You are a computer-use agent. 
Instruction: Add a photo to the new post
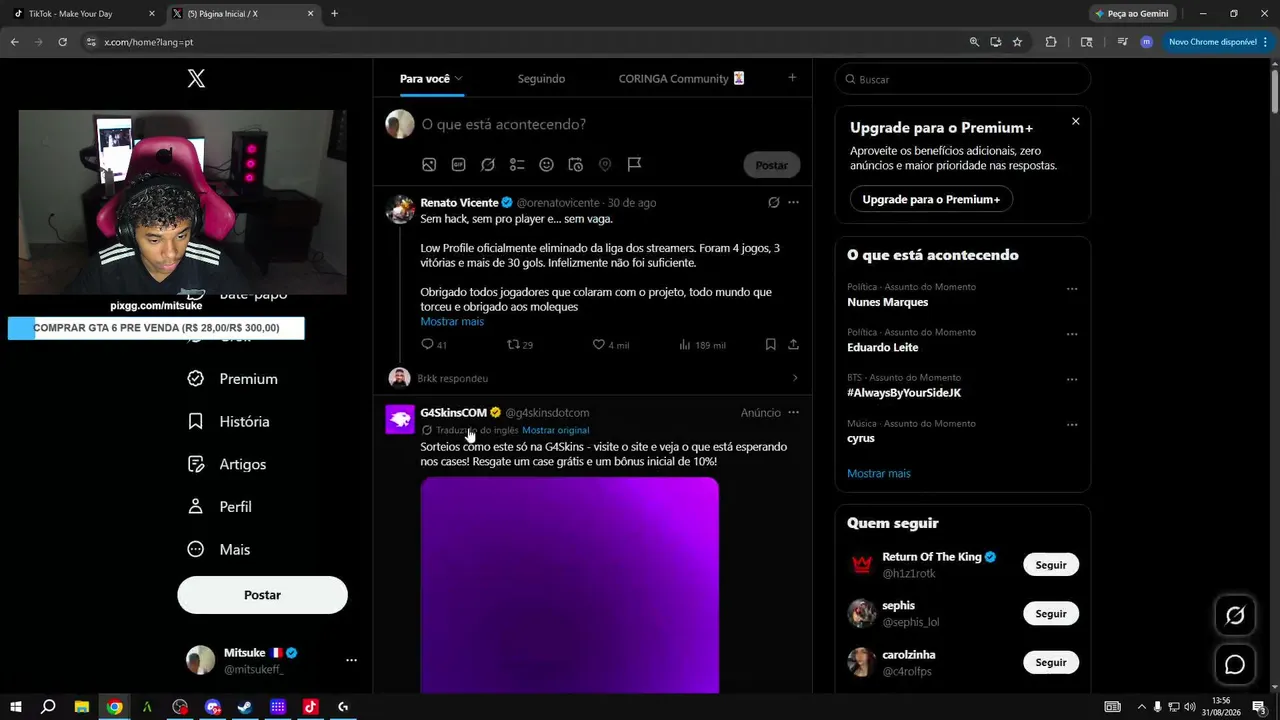(429, 165)
